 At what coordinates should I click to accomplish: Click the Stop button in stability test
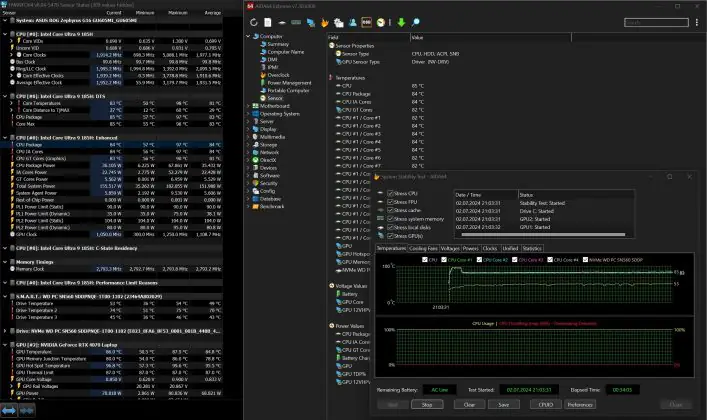coord(427,405)
